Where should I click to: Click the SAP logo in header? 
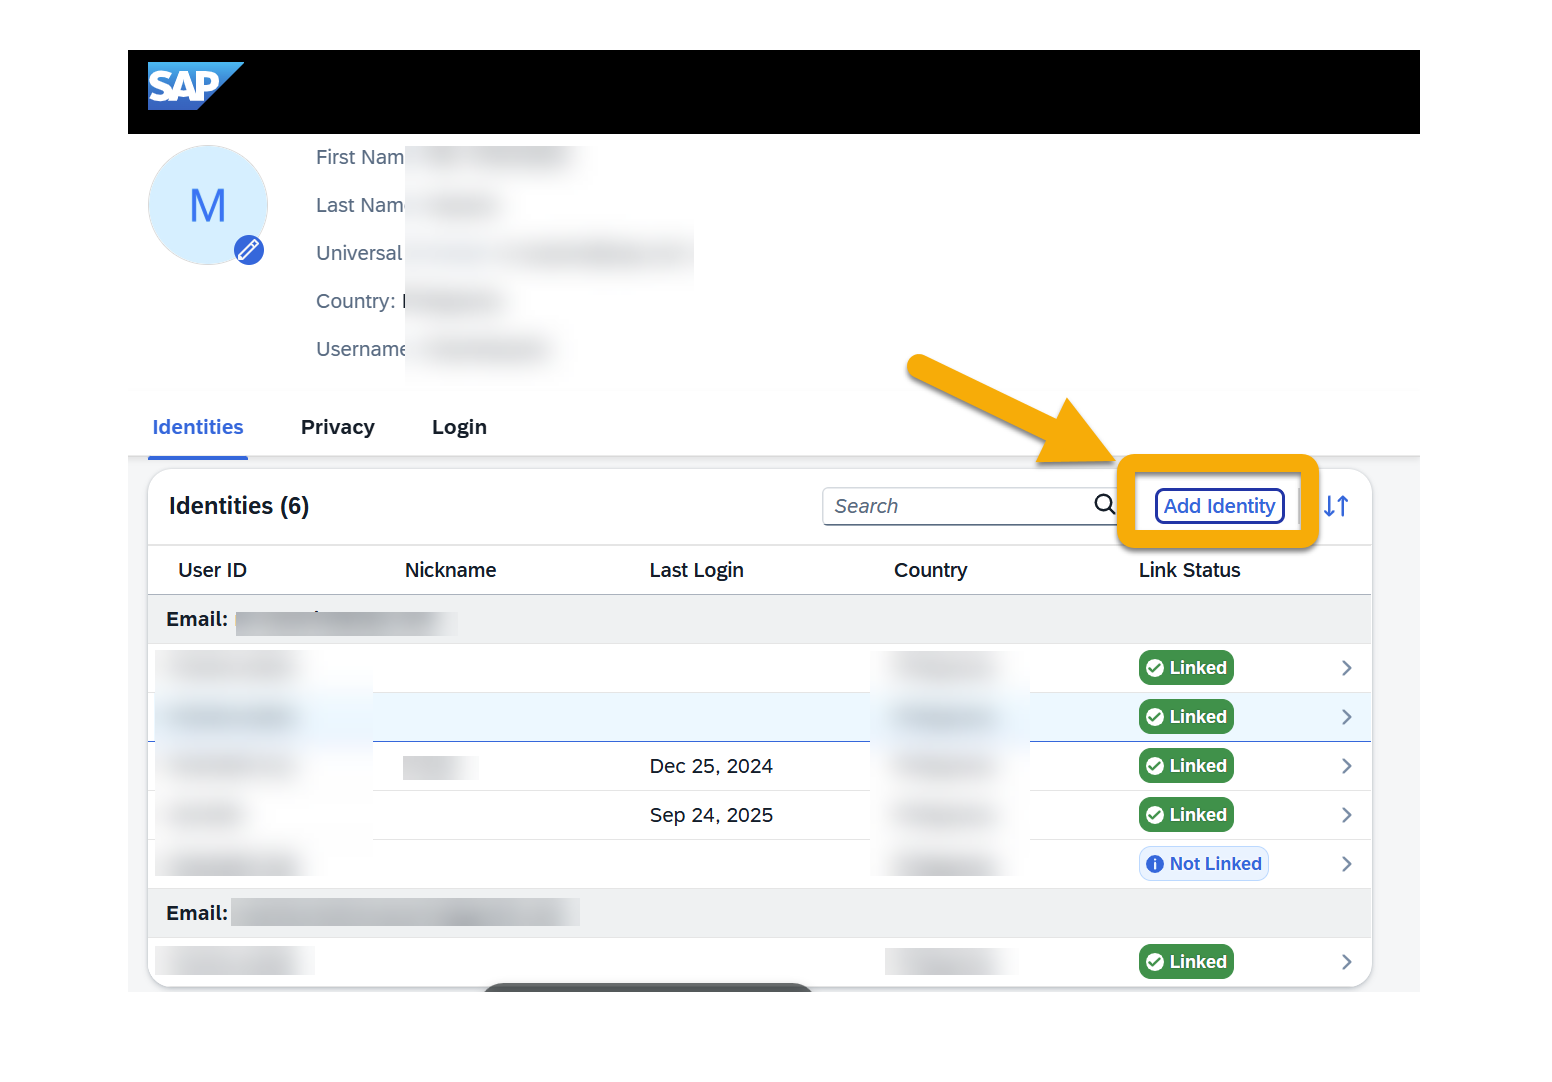194,86
